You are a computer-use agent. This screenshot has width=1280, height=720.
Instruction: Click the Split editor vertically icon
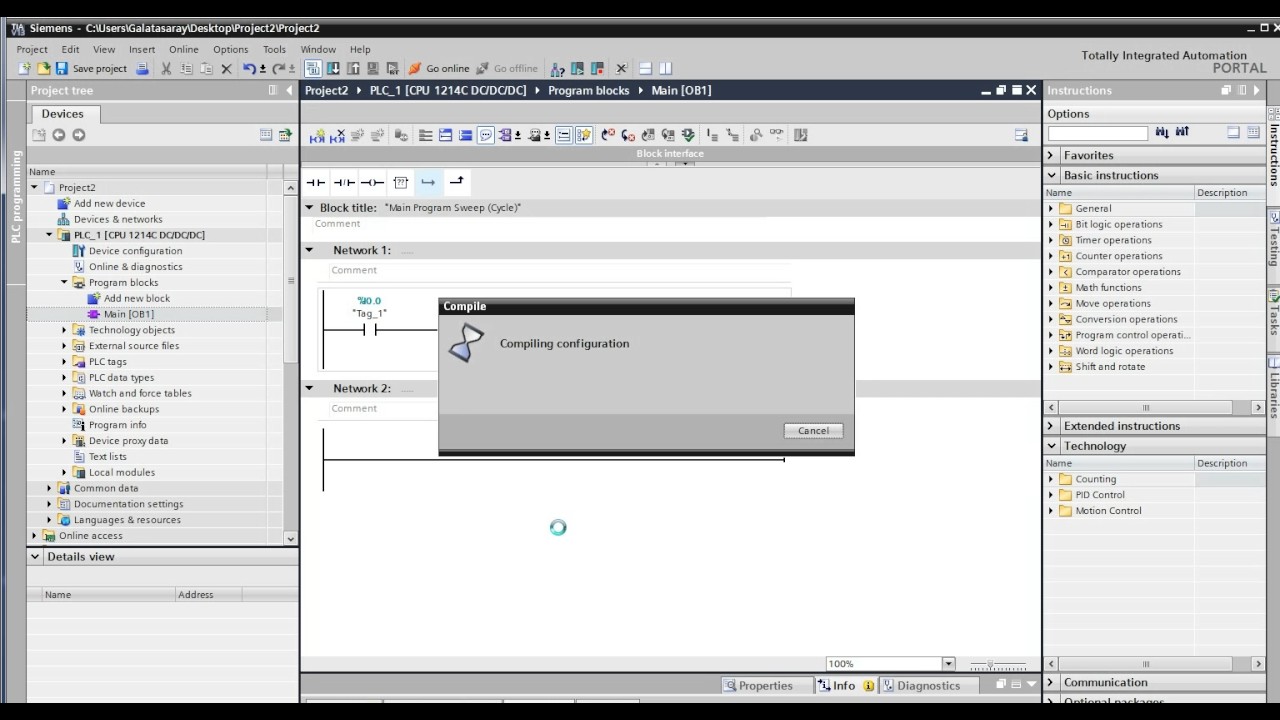click(666, 68)
